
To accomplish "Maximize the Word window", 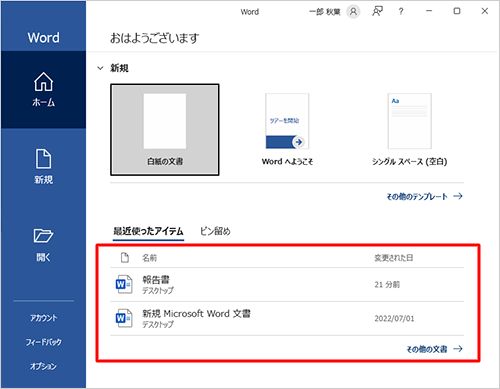I will click(x=457, y=11).
